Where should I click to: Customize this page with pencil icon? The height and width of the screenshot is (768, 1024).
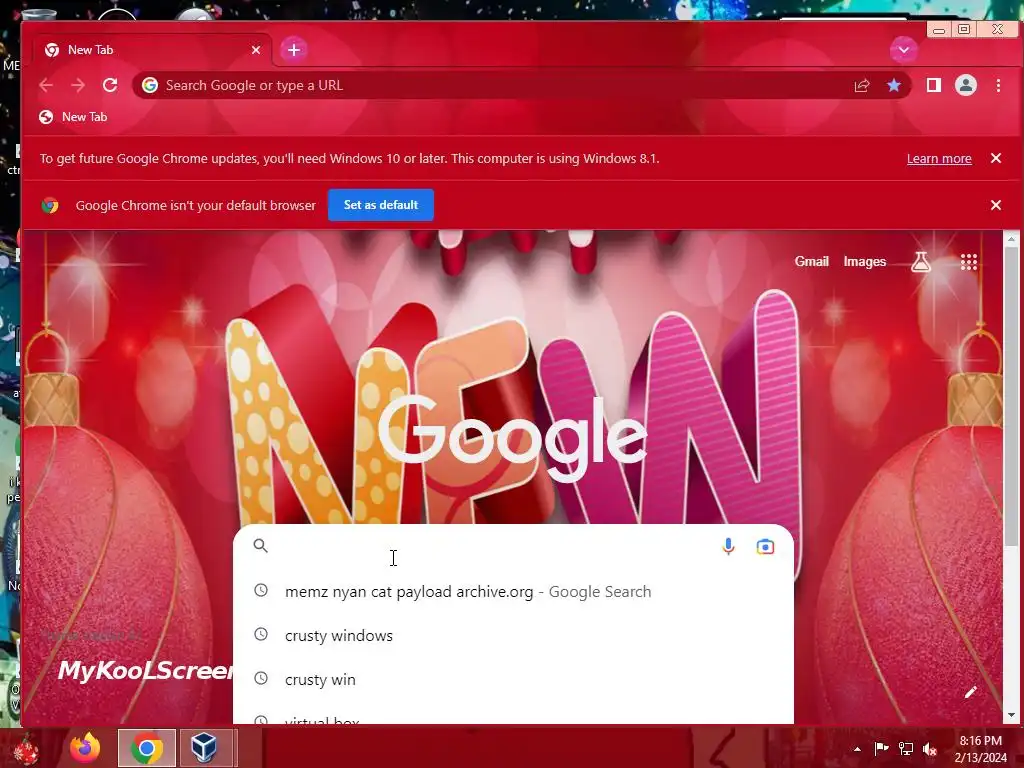pos(970,692)
